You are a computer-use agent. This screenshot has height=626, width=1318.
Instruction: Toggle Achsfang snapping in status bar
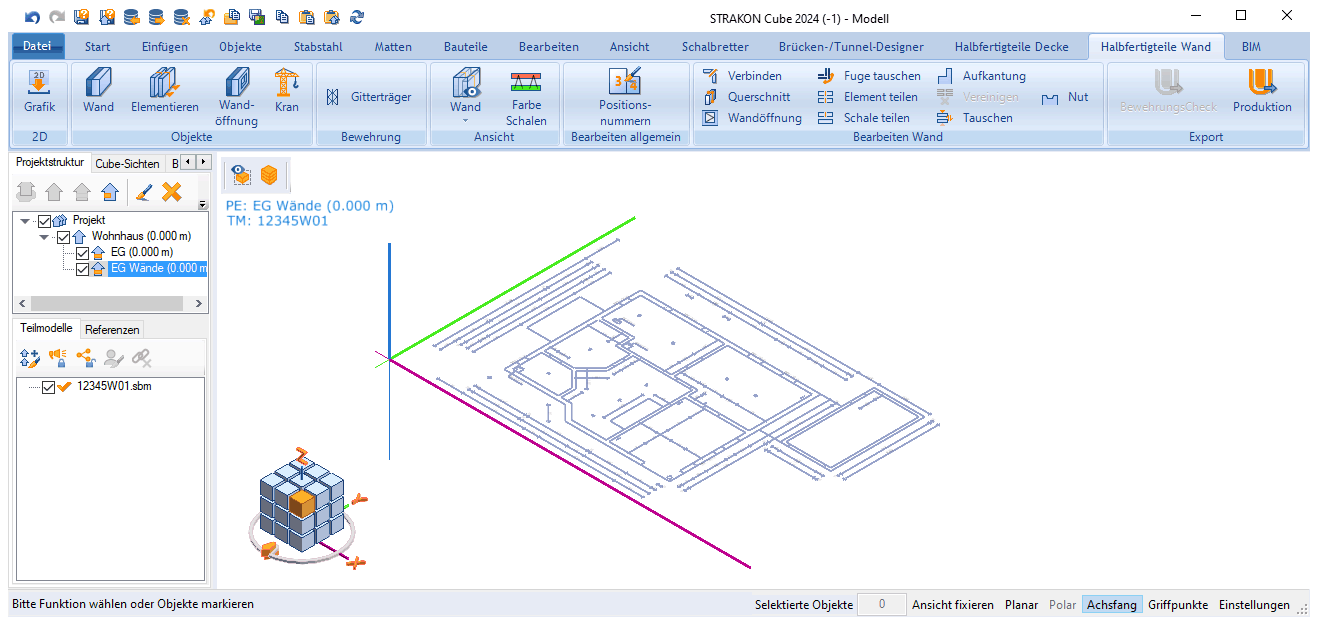1111,605
